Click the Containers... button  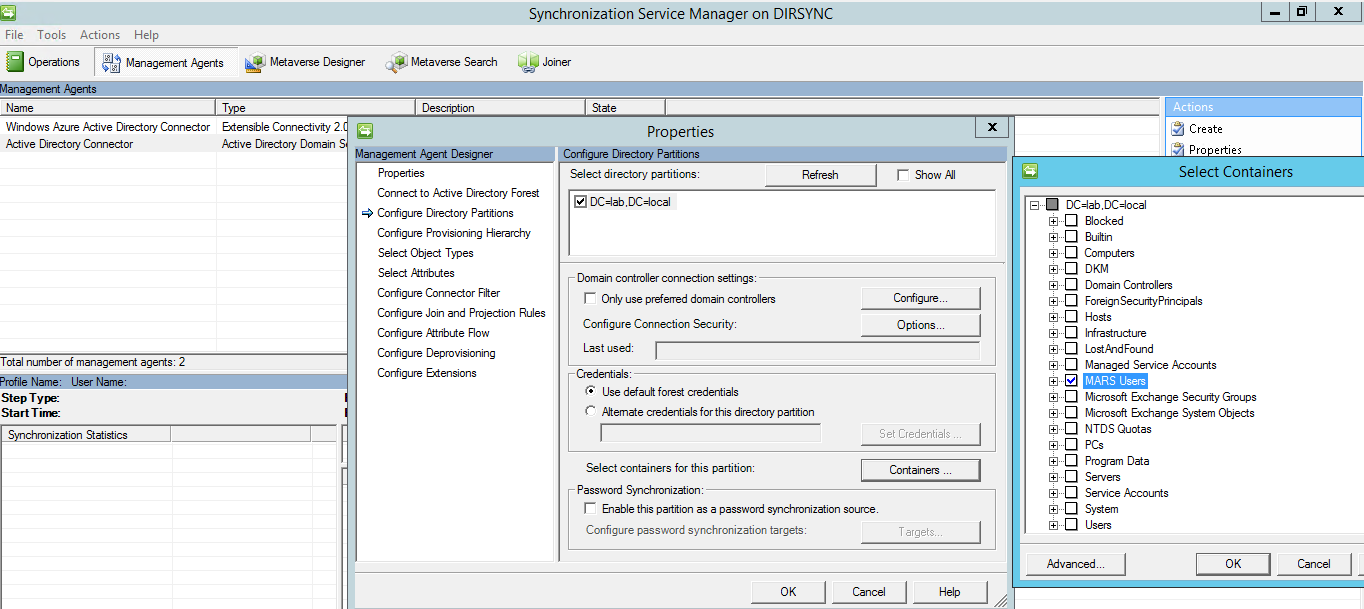920,470
